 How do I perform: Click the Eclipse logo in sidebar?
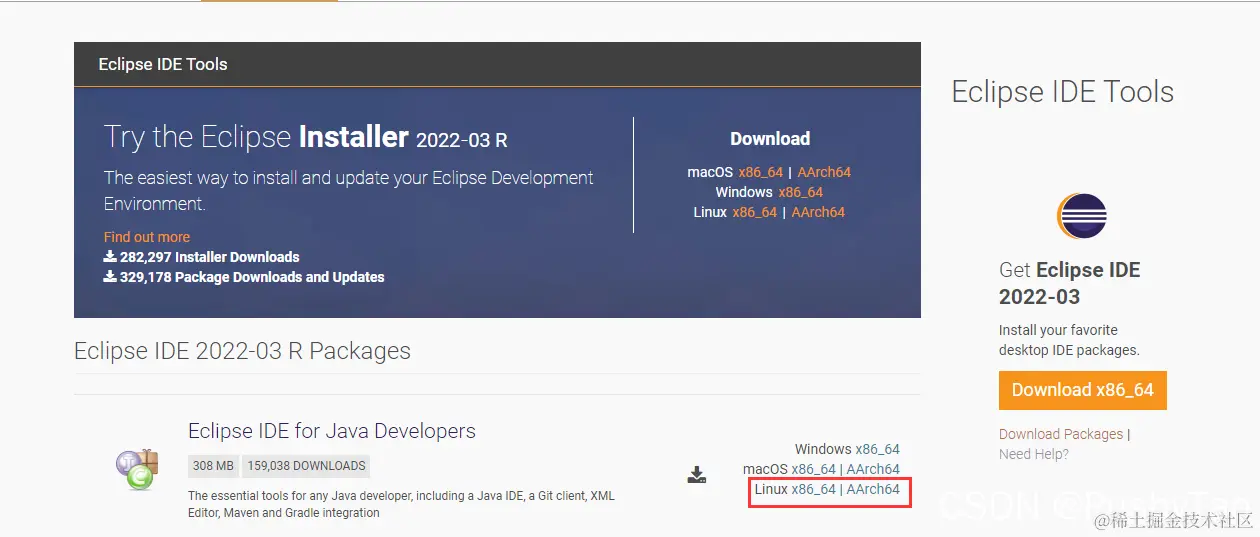(1083, 215)
